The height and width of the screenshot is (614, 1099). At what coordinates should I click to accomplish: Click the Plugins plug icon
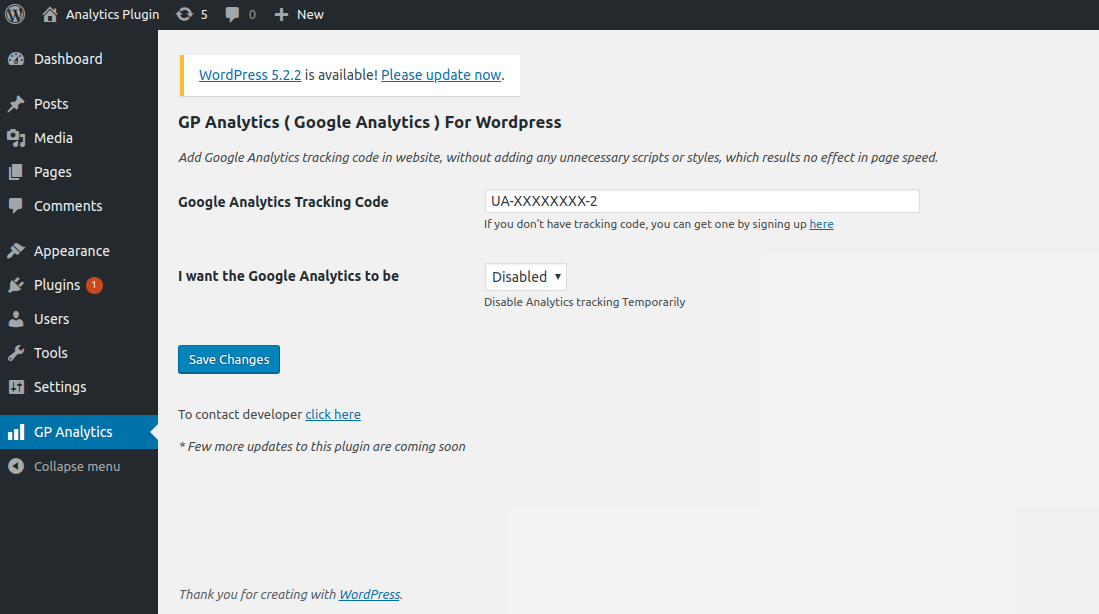[x=16, y=285]
